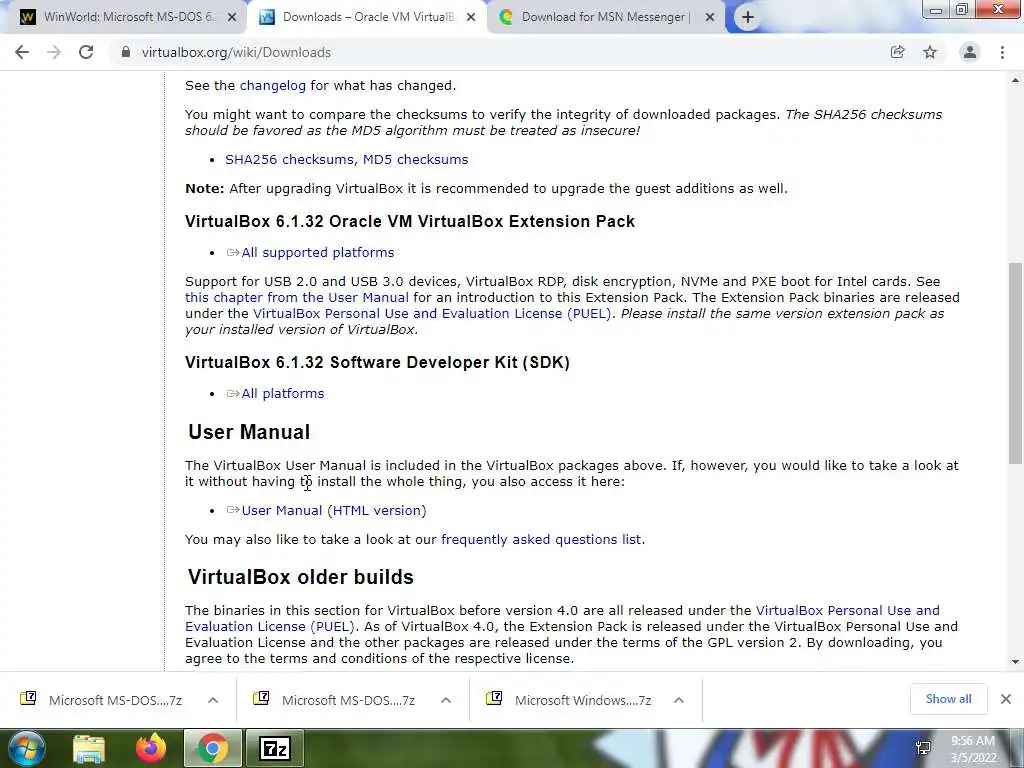Close the Downloads Oracle VM VirtualBox tab
This screenshot has width=1024, height=768.
(471, 18)
